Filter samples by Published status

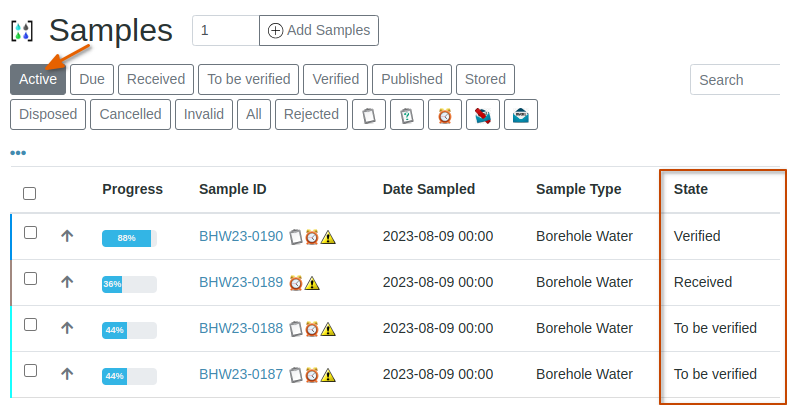411,79
